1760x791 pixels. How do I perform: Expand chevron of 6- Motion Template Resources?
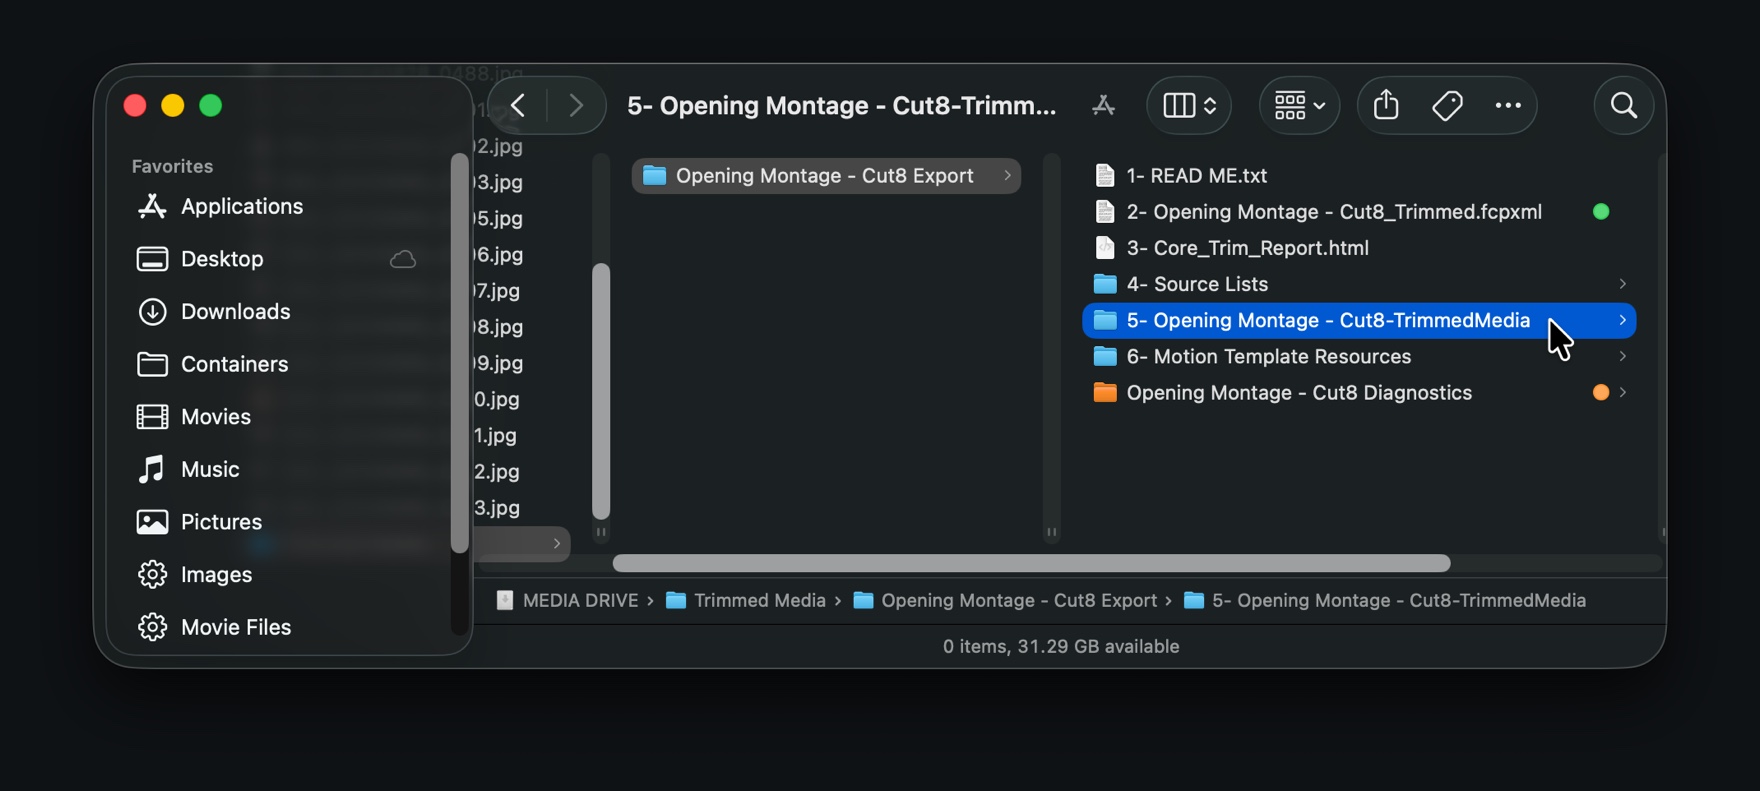1622,356
